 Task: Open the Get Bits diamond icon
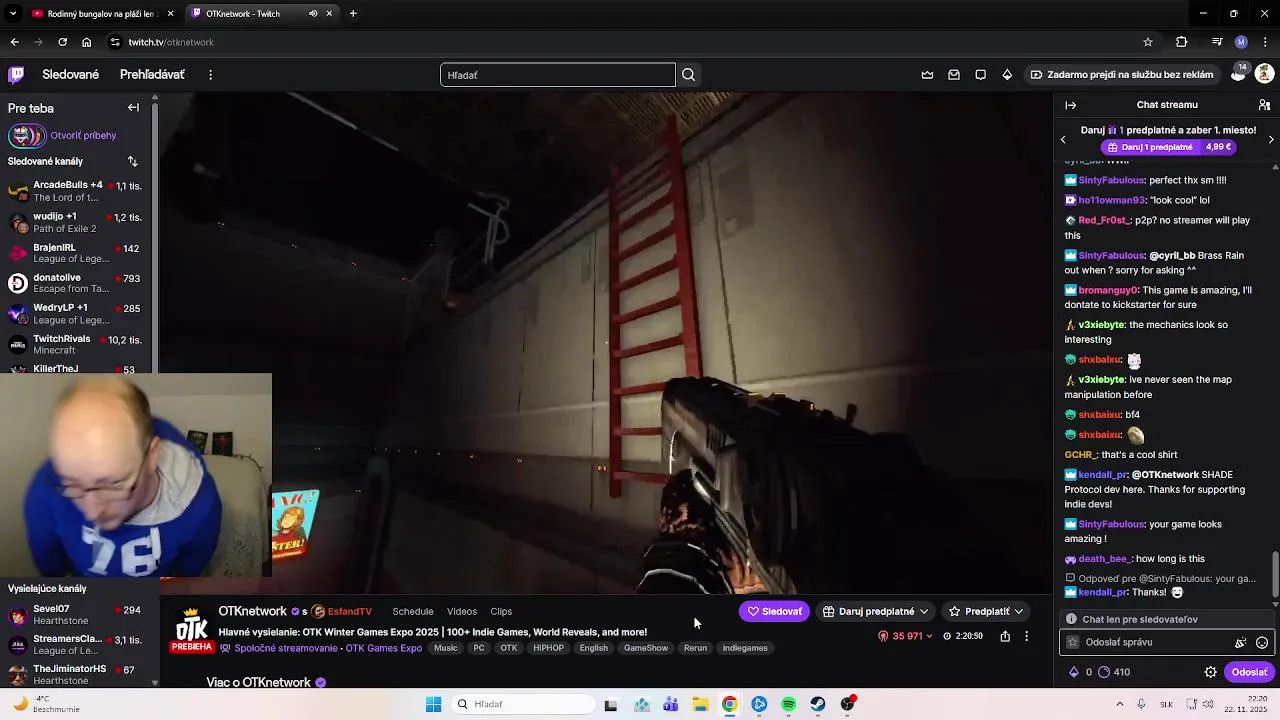coord(1007,75)
